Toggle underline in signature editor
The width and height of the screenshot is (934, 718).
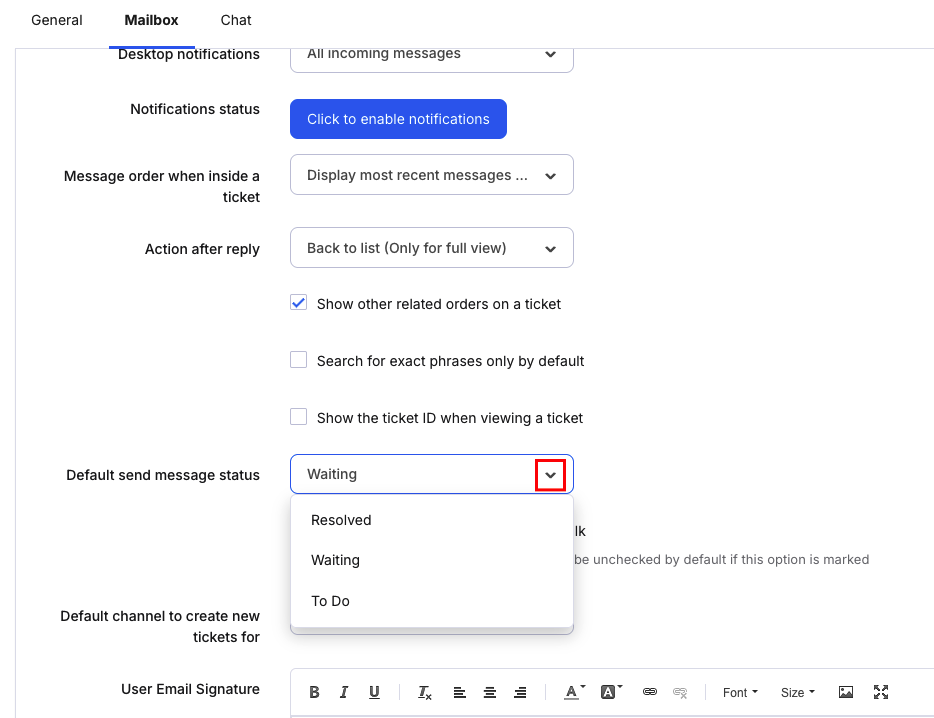coord(374,692)
